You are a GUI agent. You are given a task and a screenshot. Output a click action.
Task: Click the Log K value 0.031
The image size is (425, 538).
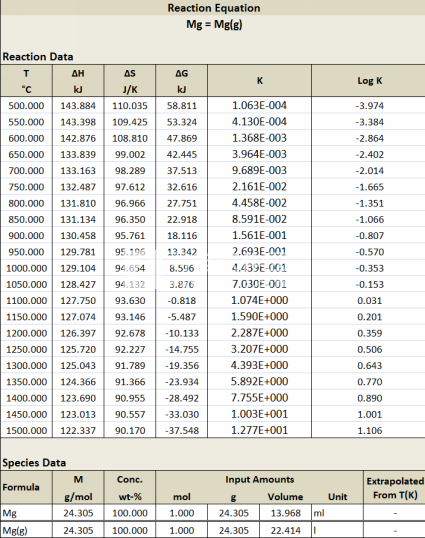click(x=369, y=301)
